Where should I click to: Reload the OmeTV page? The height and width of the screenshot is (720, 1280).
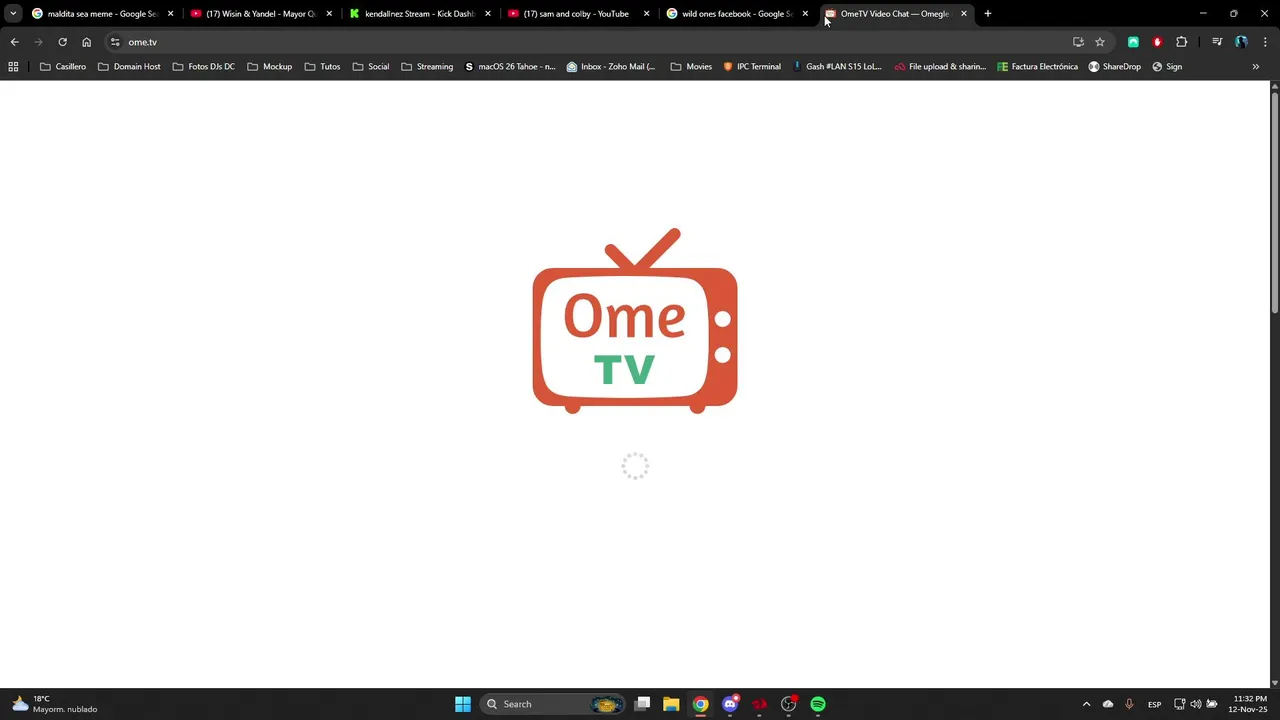tap(62, 42)
